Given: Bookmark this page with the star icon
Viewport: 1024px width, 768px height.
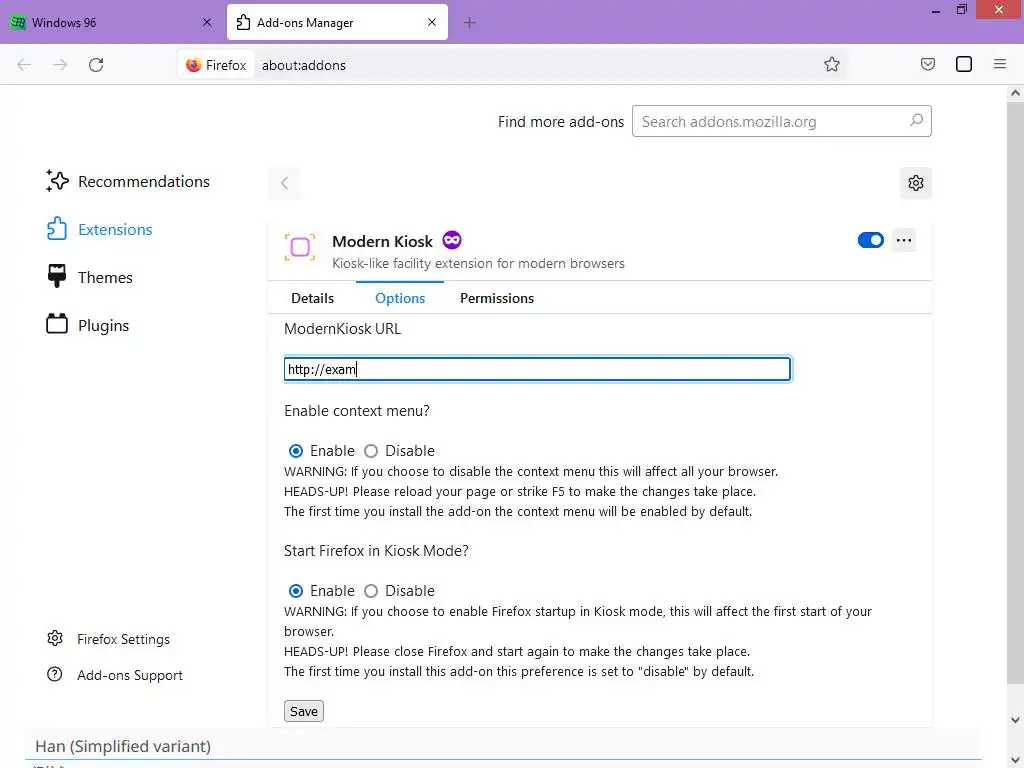Looking at the screenshot, I should tap(831, 64).
